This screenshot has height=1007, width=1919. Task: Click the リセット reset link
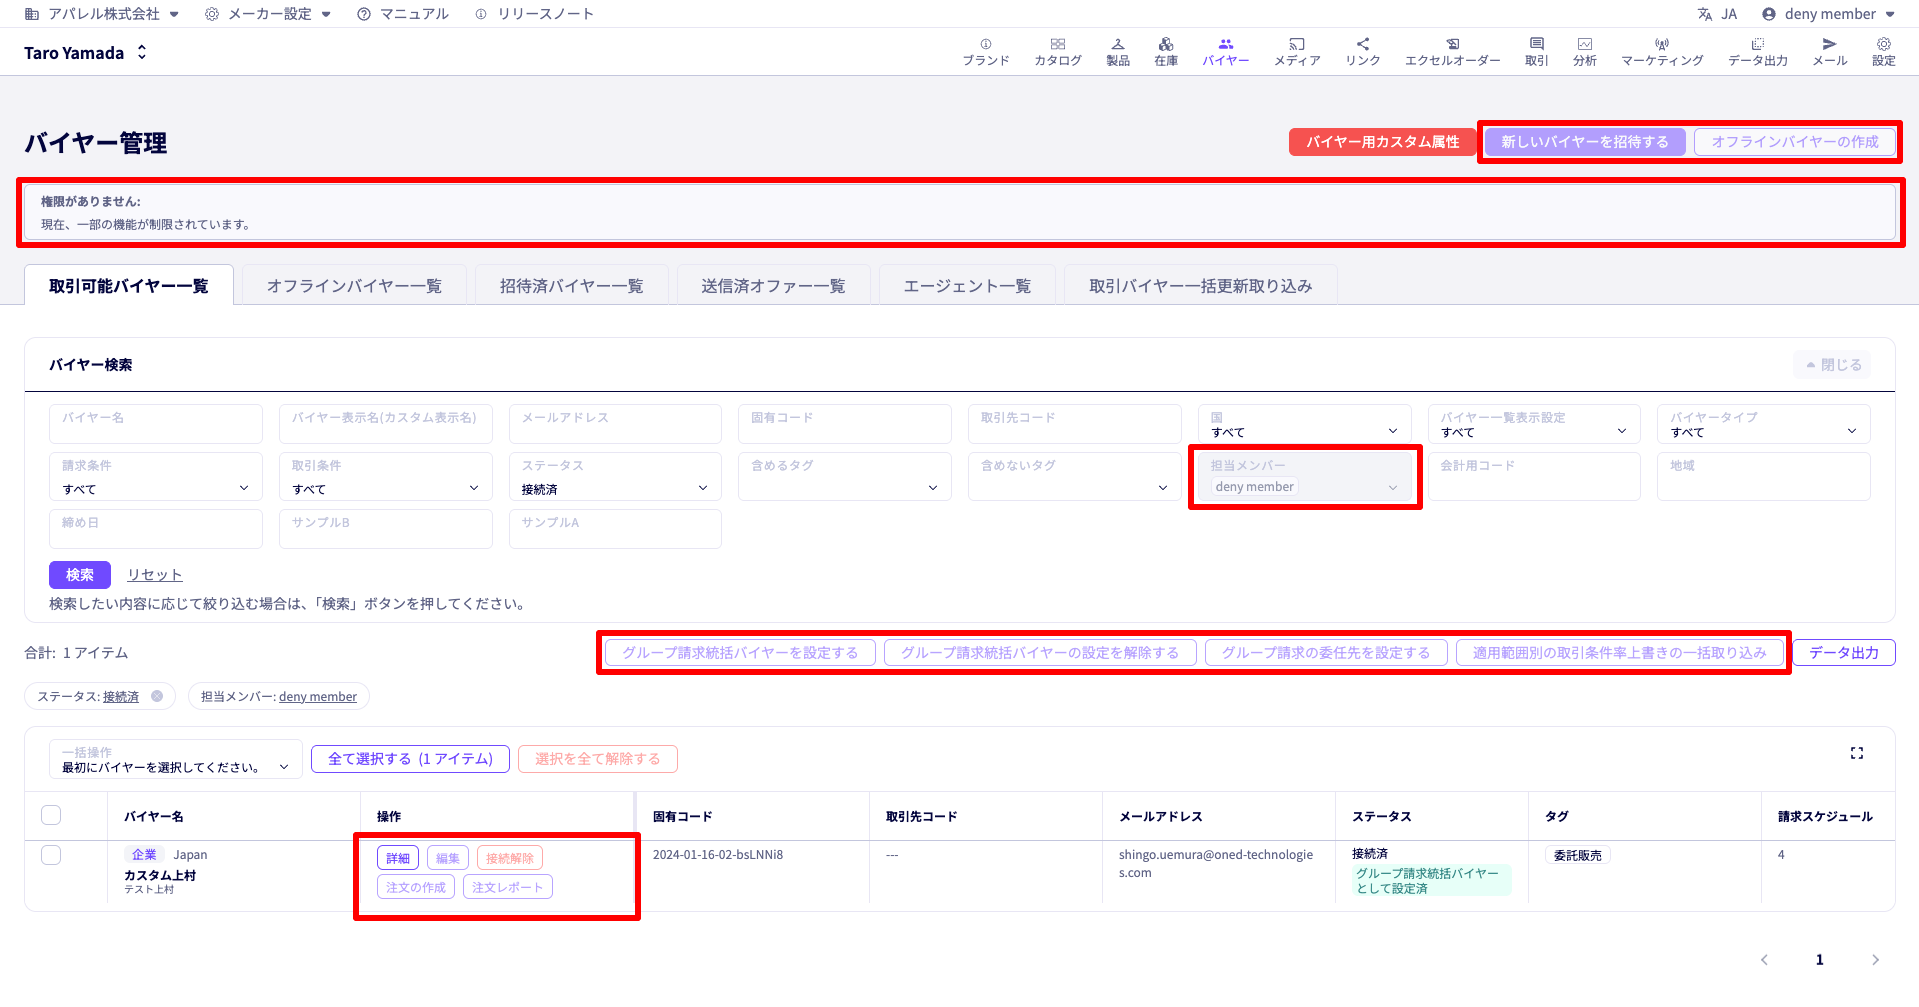click(154, 575)
